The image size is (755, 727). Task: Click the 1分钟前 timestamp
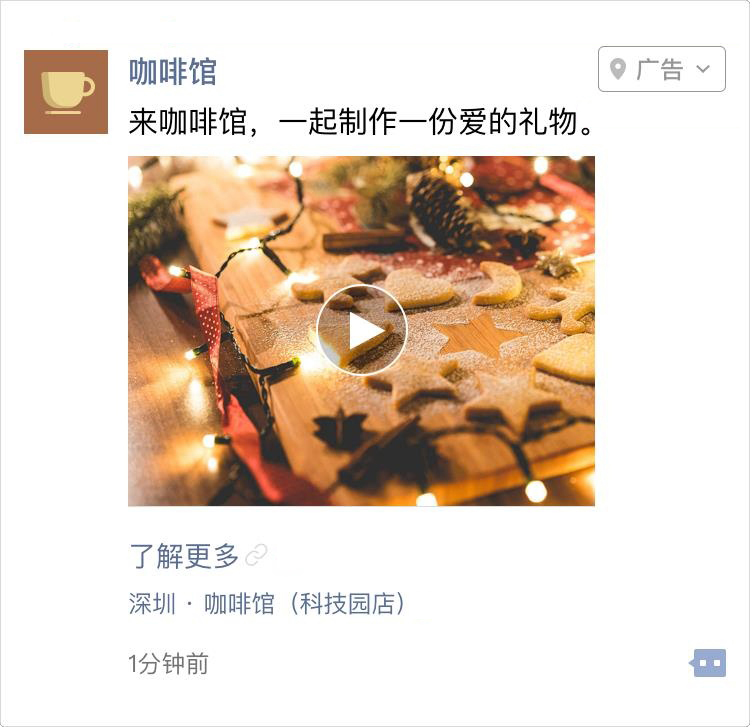click(x=168, y=664)
